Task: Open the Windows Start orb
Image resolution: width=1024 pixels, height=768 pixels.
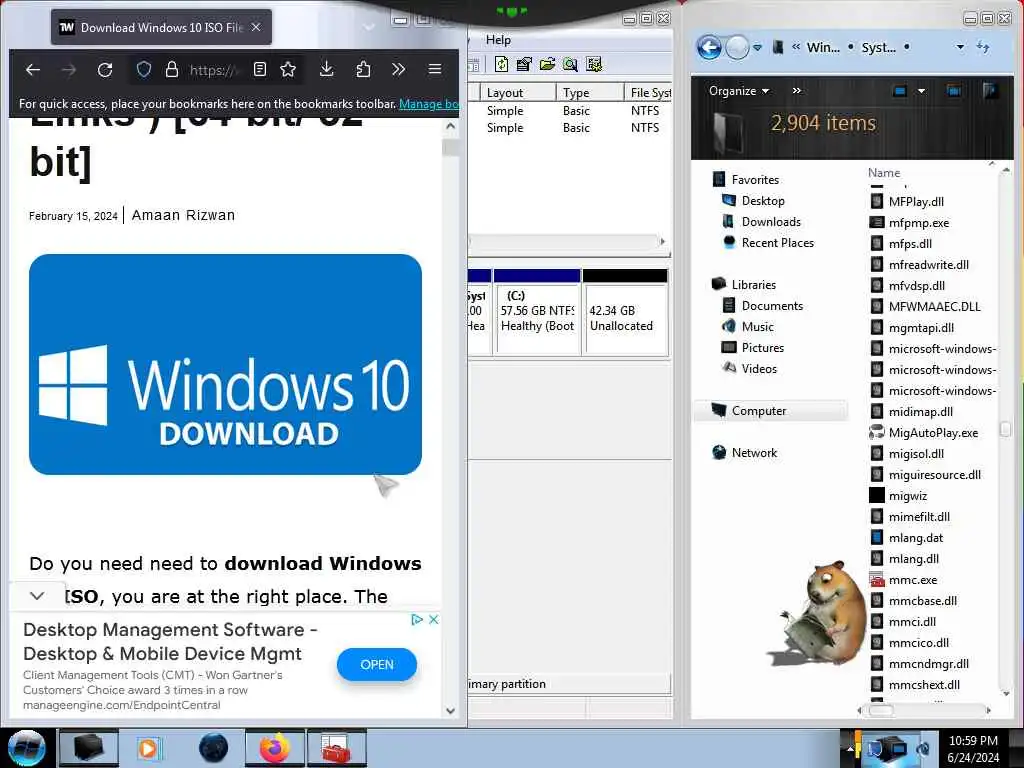Action: (x=26, y=748)
